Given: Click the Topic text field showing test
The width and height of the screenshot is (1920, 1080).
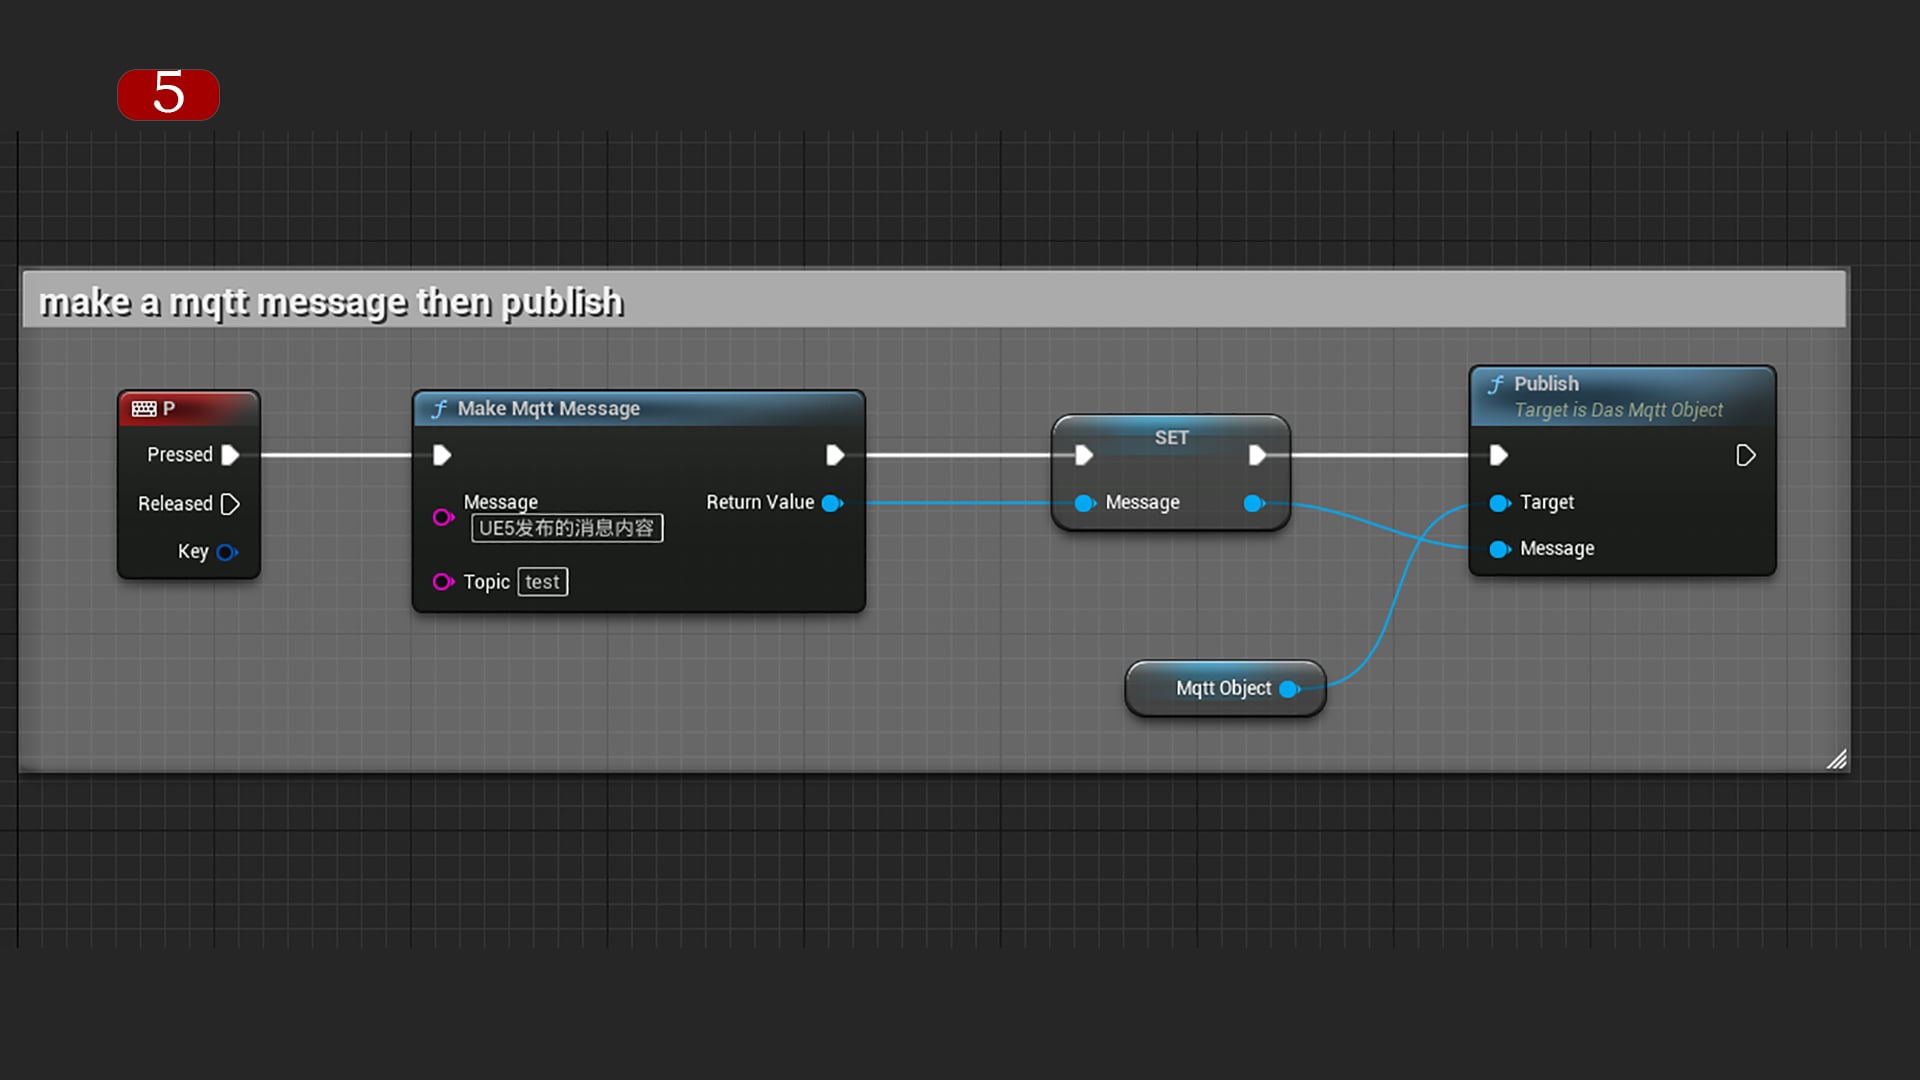Looking at the screenshot, I should [x=542, y=581].
